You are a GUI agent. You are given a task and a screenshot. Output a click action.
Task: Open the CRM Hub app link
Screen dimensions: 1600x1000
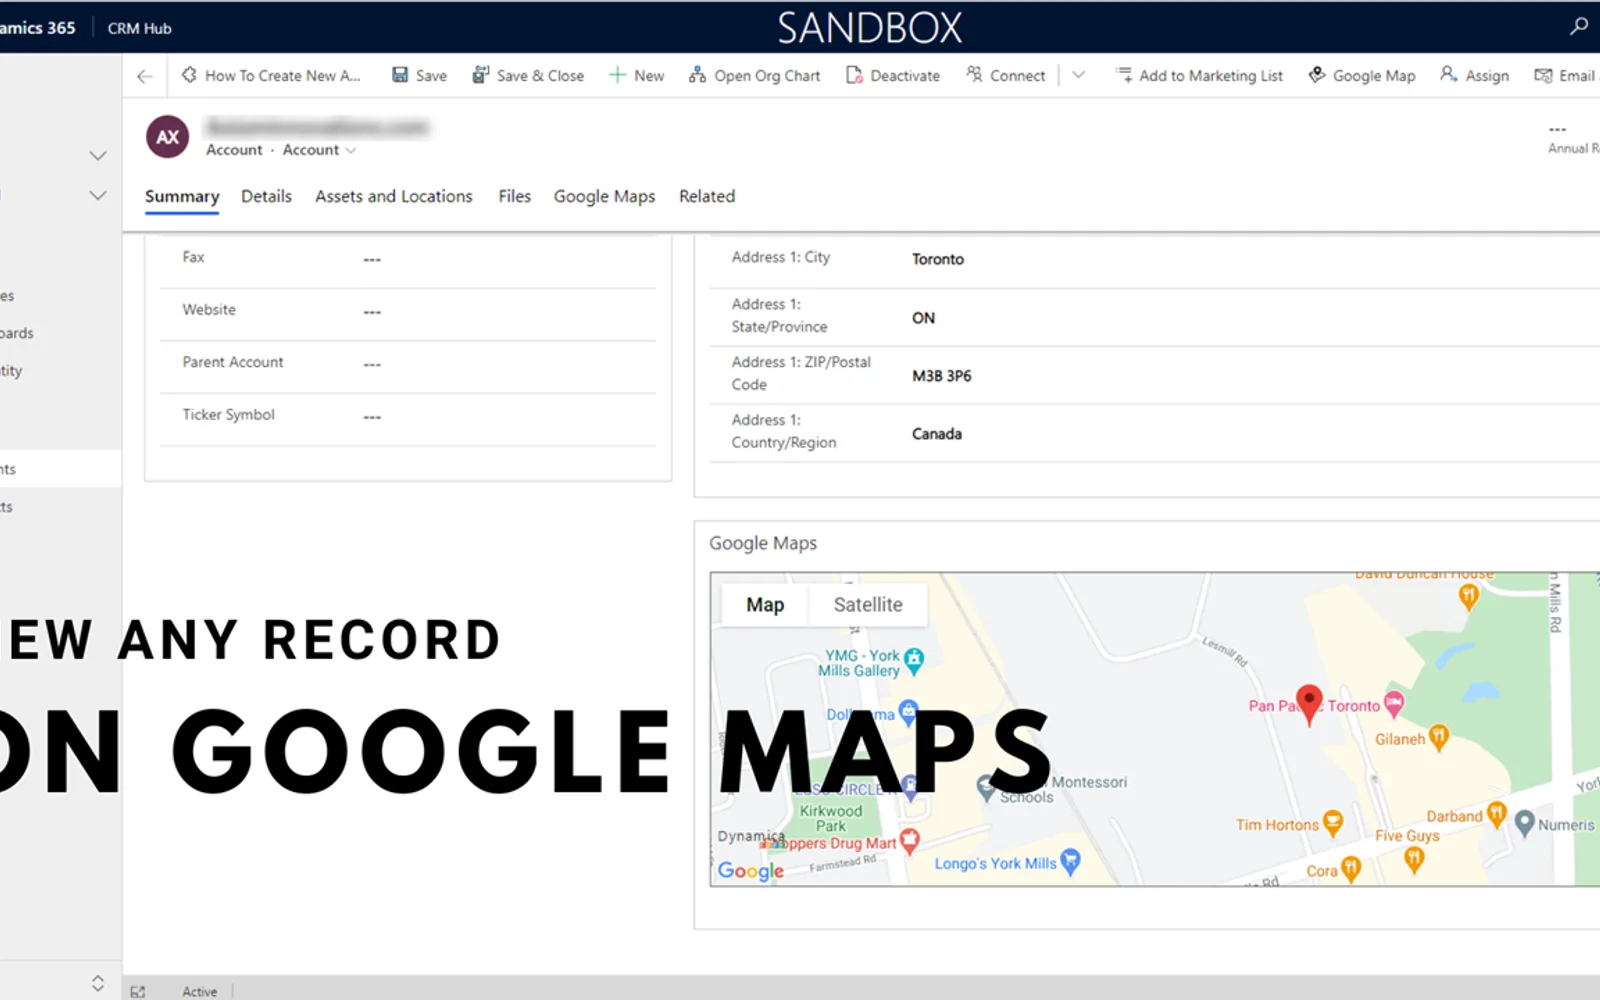(139, 28)
